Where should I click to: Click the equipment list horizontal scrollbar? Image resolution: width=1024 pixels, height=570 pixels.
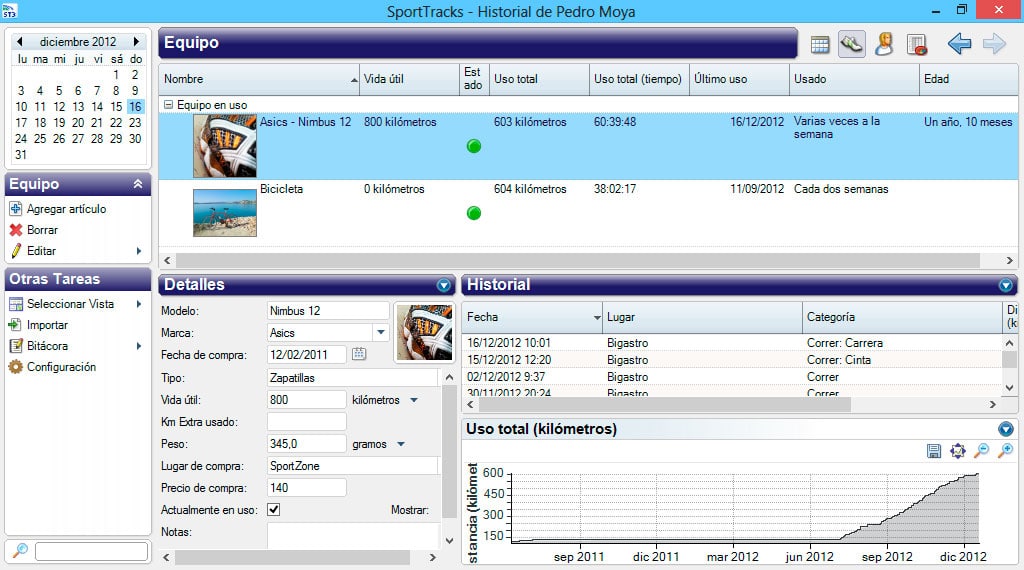pyautogui.click(x=578, y=260)
